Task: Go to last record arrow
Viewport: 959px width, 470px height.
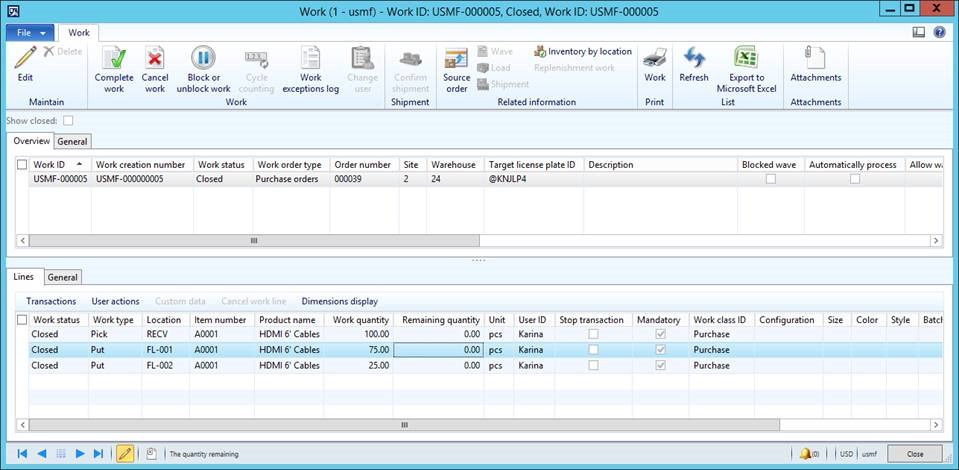Action: (x=98, y=453)
